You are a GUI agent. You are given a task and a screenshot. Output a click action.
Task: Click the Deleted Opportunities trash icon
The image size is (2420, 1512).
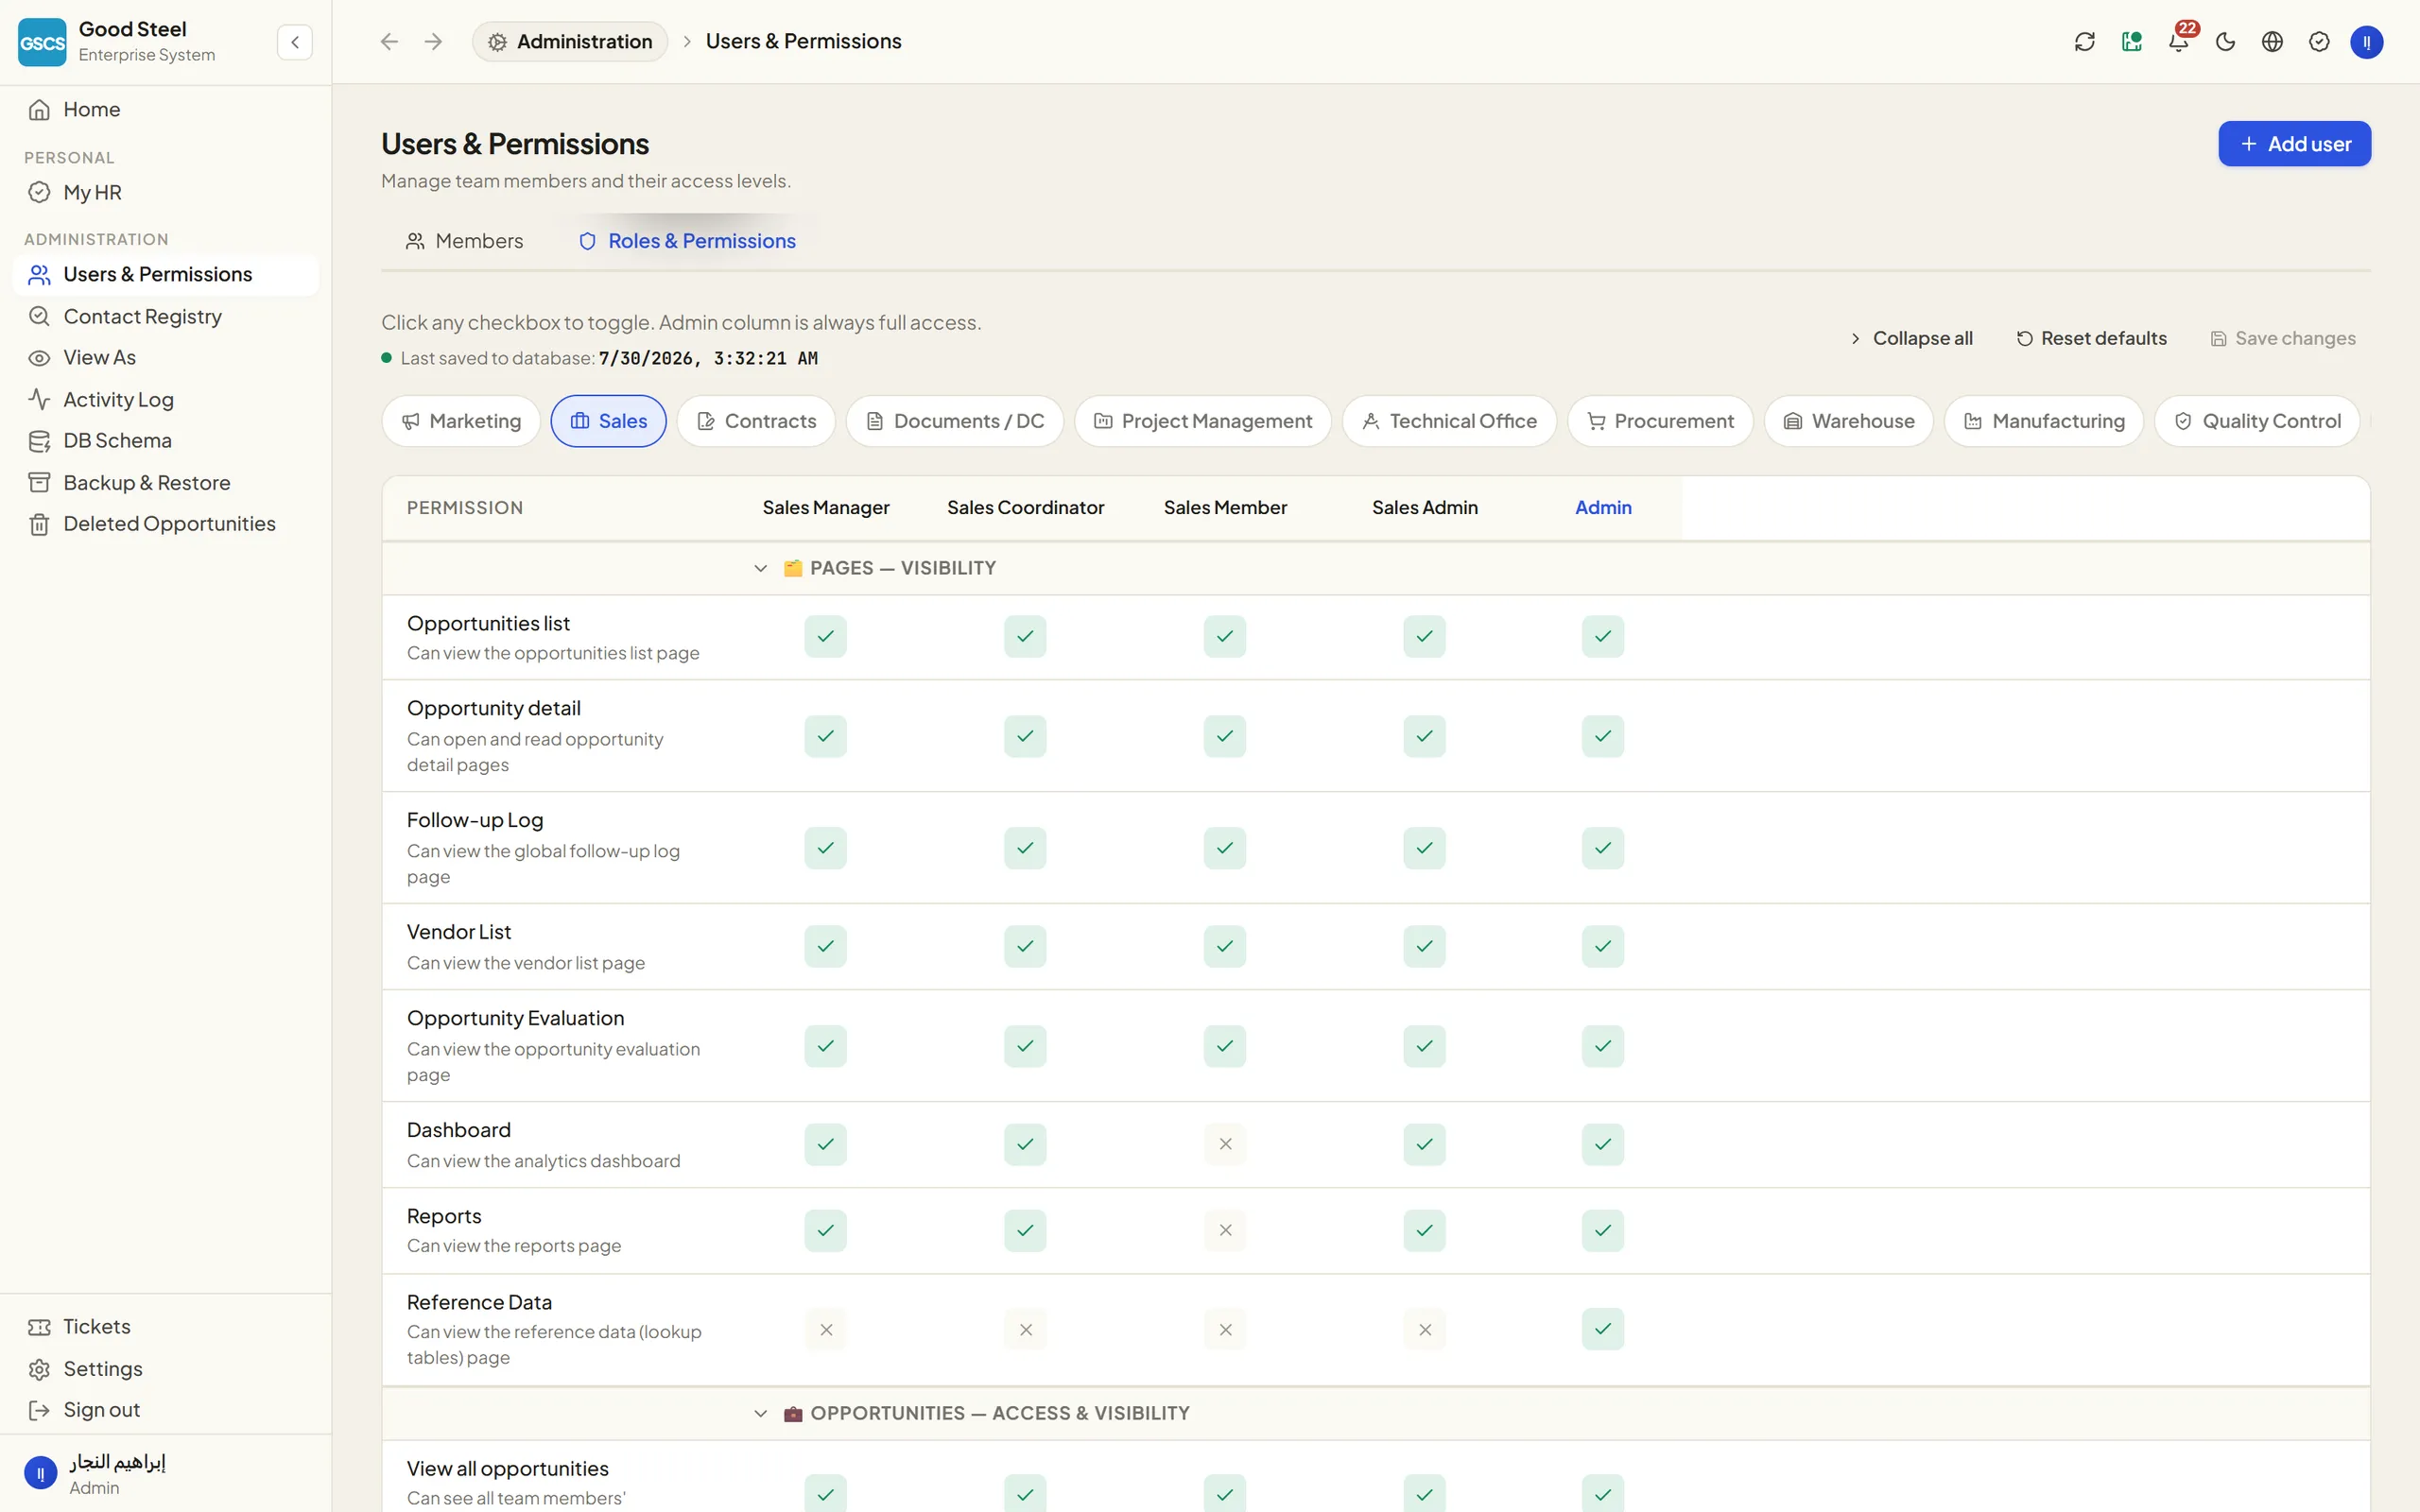39,524
